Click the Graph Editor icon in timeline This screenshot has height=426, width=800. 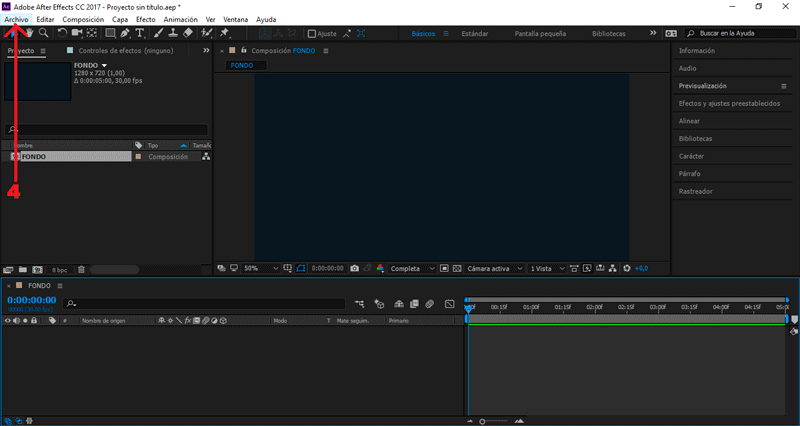coord(449,304)
